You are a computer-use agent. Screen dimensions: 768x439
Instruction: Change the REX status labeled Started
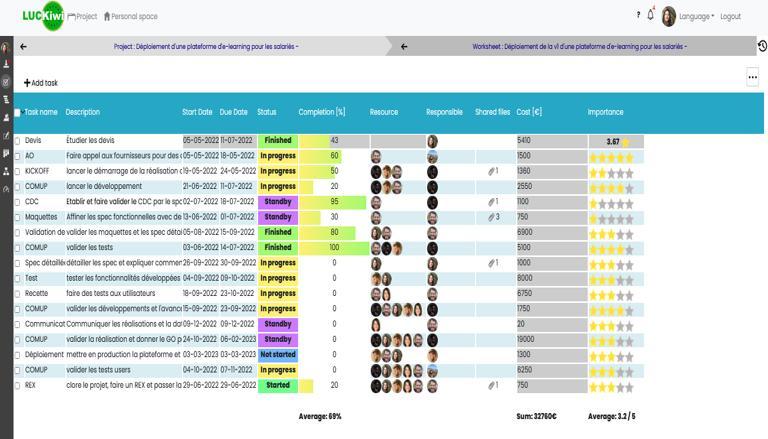click(x=278, y=385)
